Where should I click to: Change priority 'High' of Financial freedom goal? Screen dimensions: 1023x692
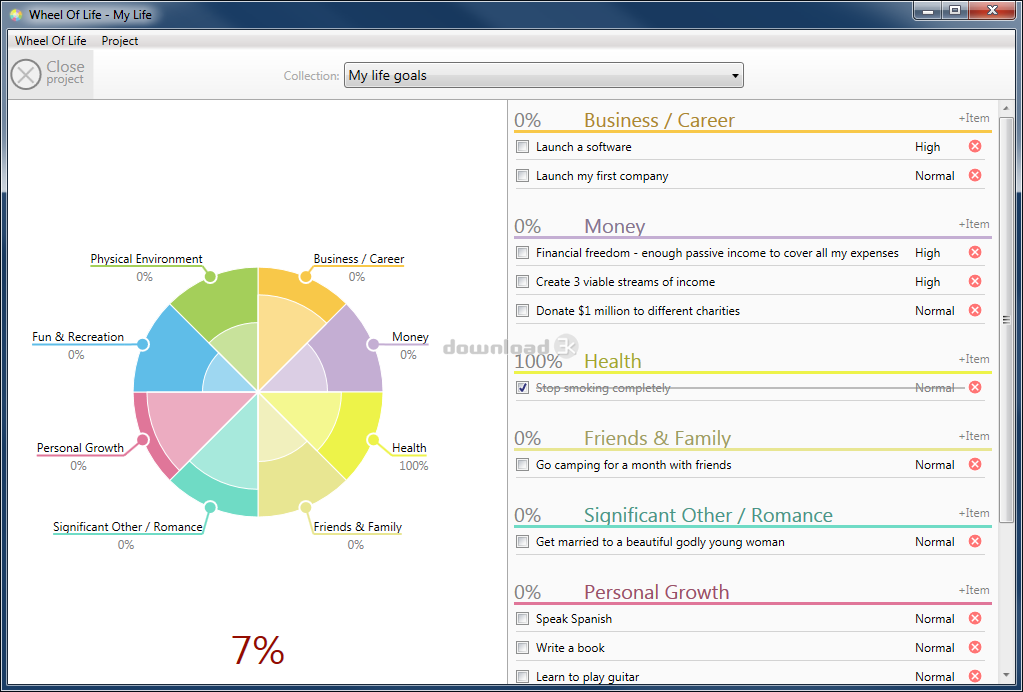[x=927, y=253]
